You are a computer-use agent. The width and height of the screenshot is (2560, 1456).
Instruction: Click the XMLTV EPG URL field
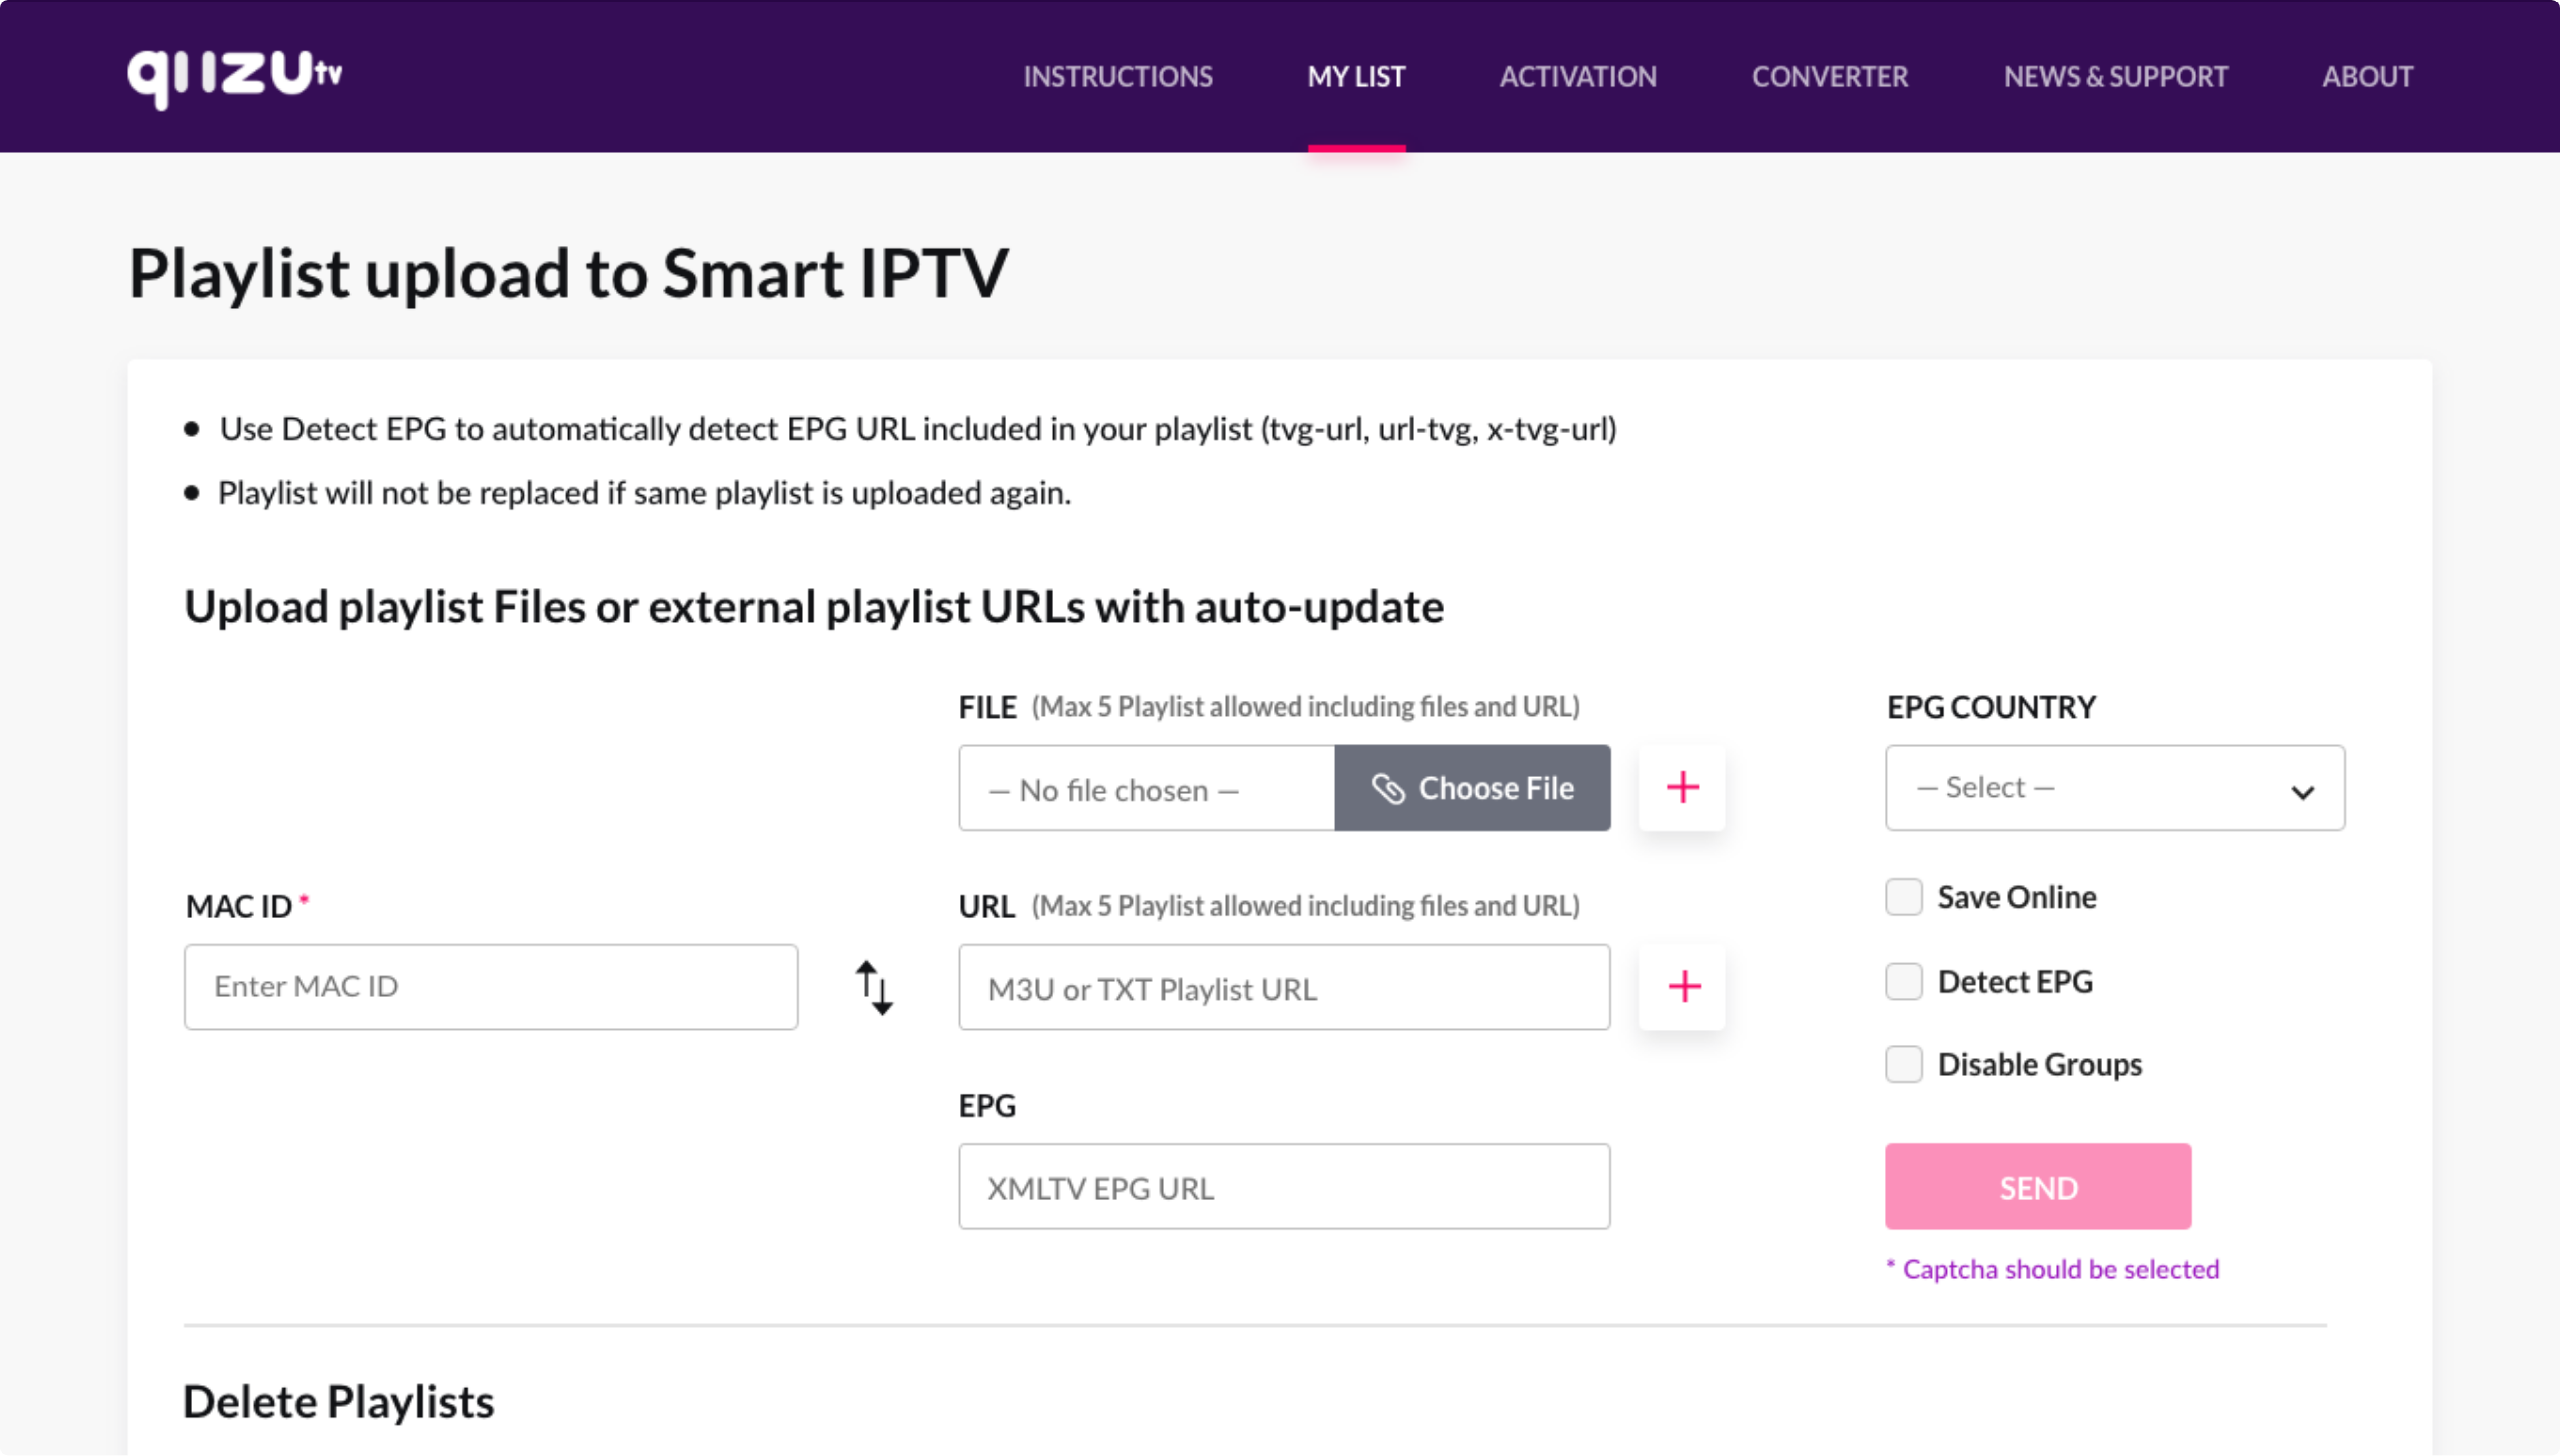click(1284, 1187)
